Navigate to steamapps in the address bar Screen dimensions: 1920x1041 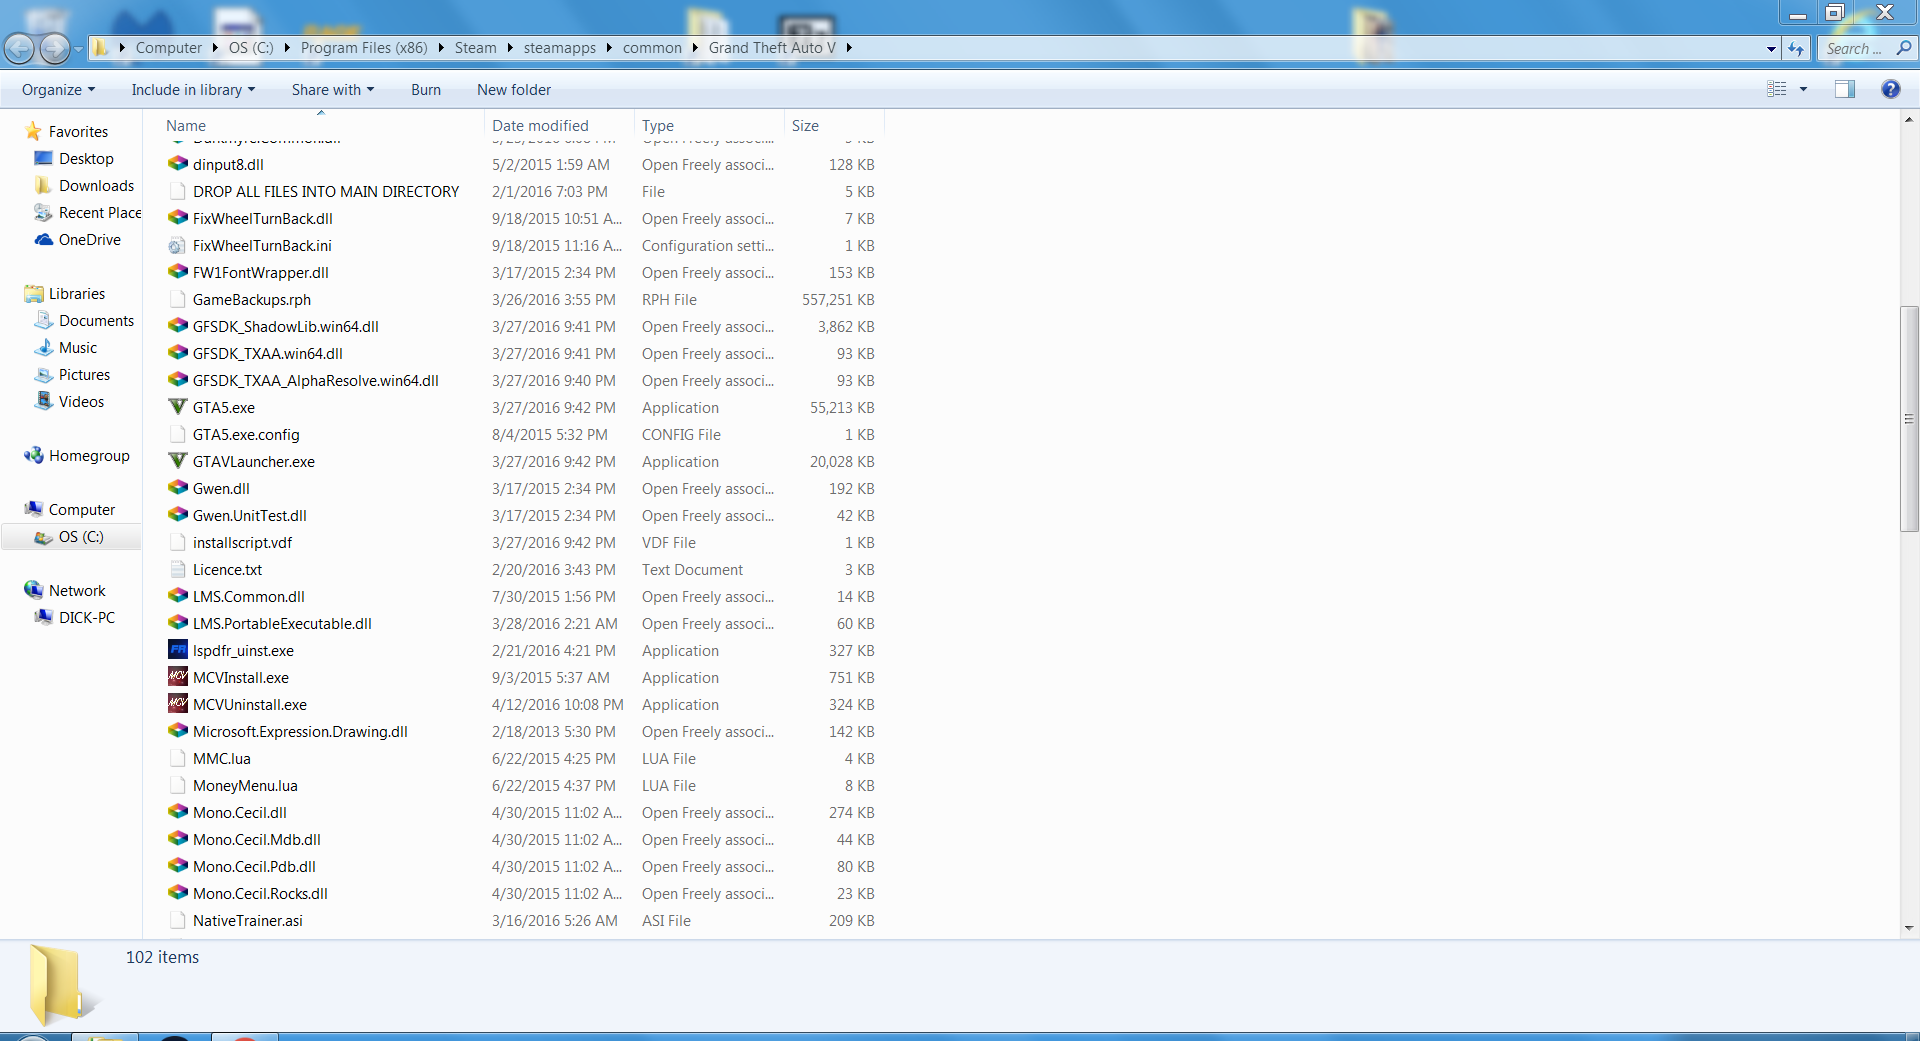560,47
